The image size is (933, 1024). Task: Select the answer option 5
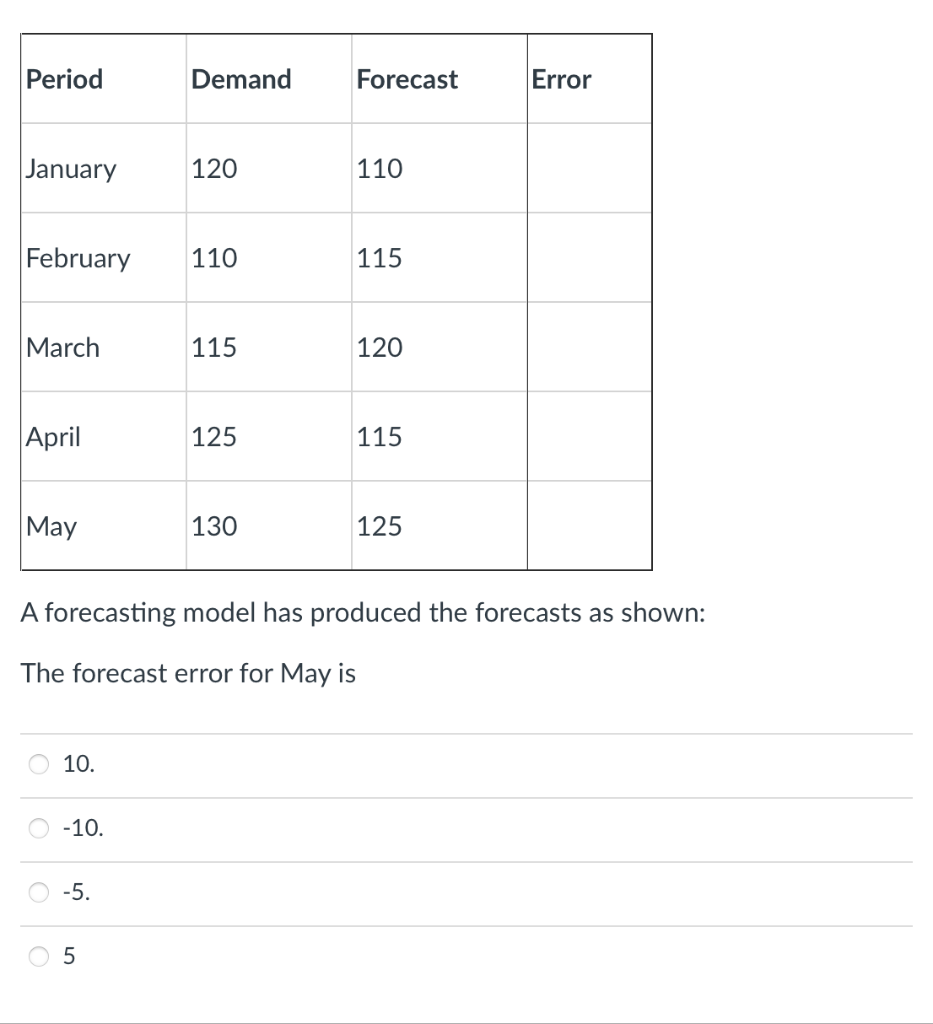38,957
